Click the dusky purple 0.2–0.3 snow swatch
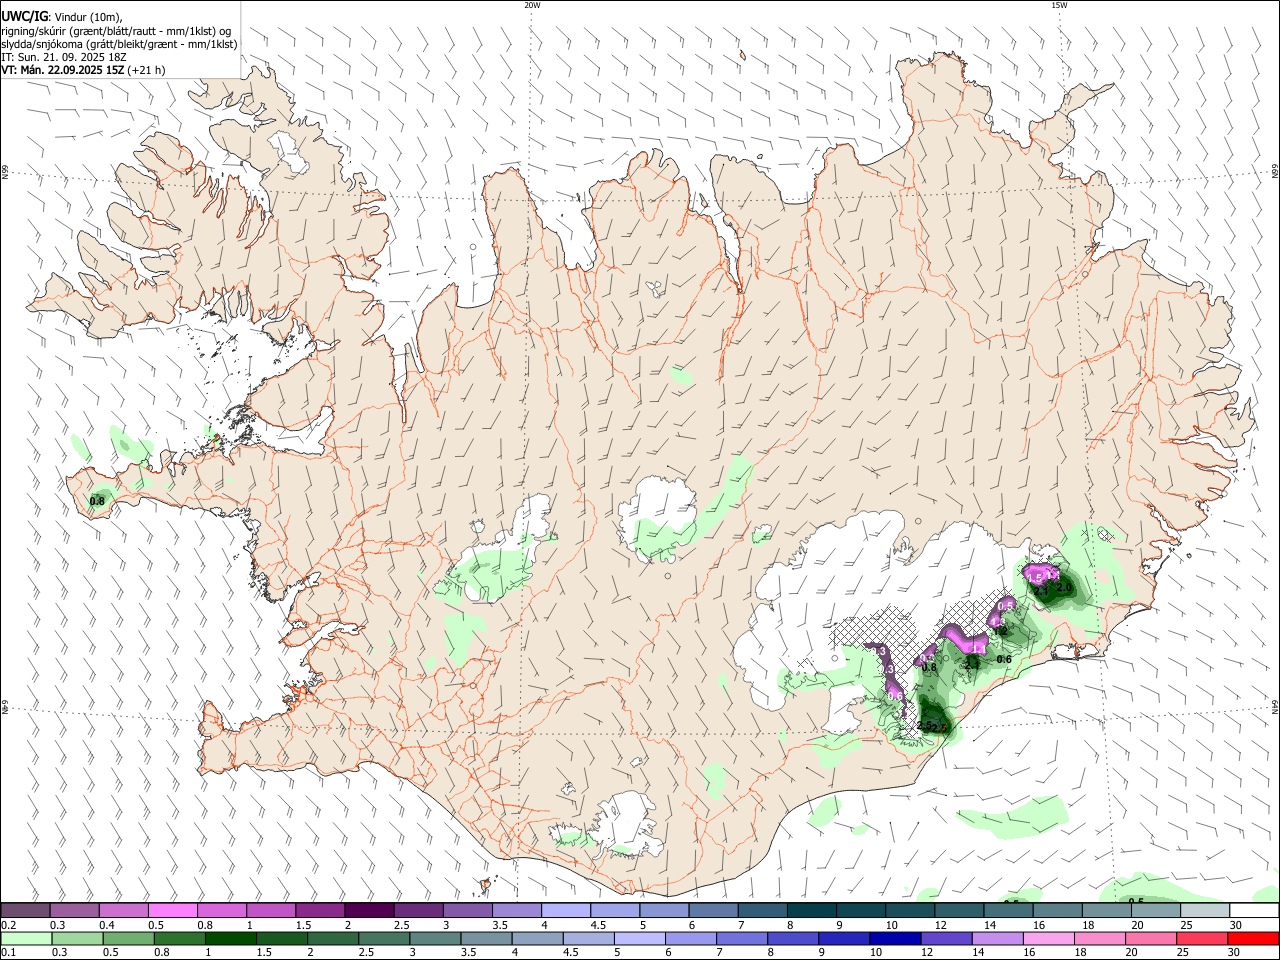 pyautogui.click(x=25, y=911)
